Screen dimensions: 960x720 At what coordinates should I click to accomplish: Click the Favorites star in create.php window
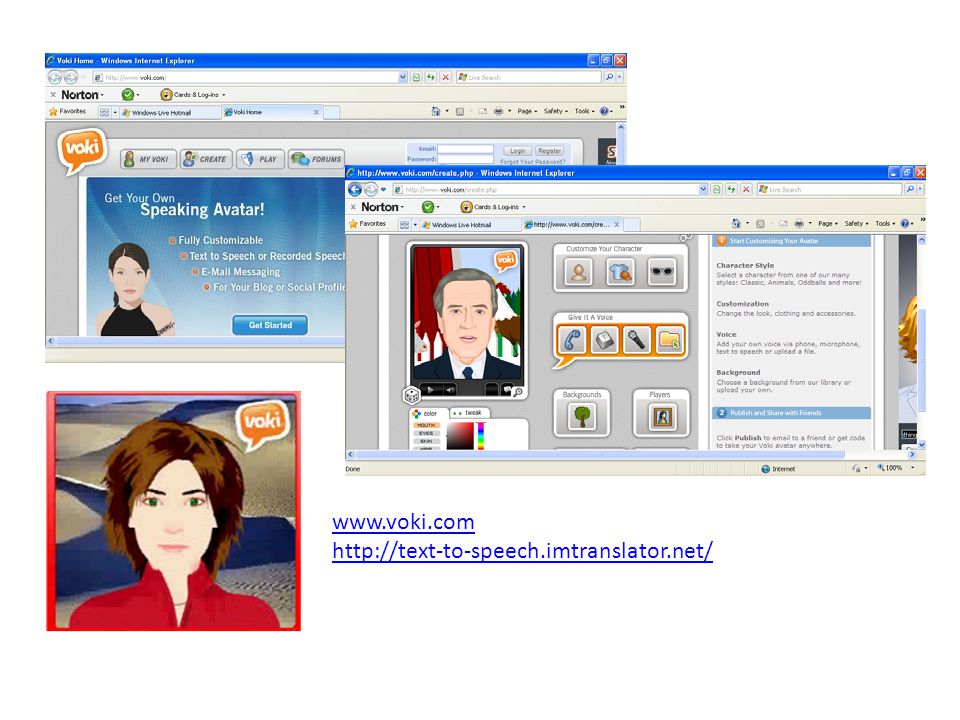pyautogui.click(x=353, y=224)
